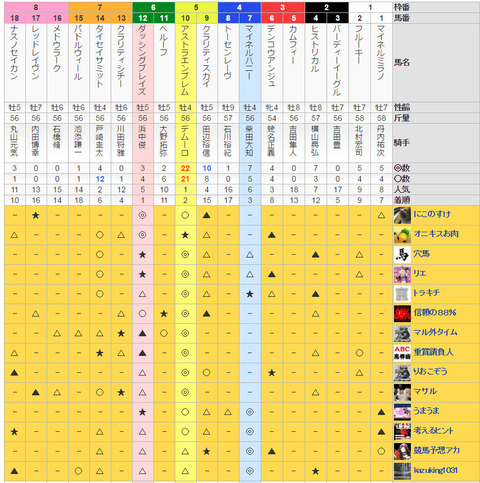This screenshot has width=480, height=483.
Task: Open the うまうま avatar icon
Action: click(402, 412)
